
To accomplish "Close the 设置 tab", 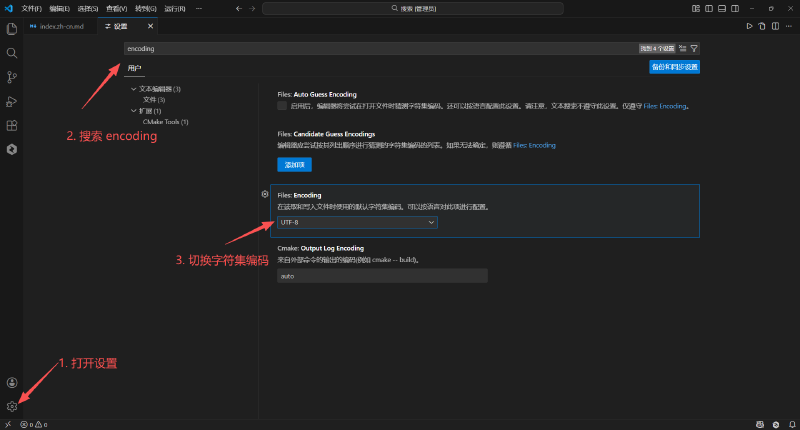I will [150, 26].
